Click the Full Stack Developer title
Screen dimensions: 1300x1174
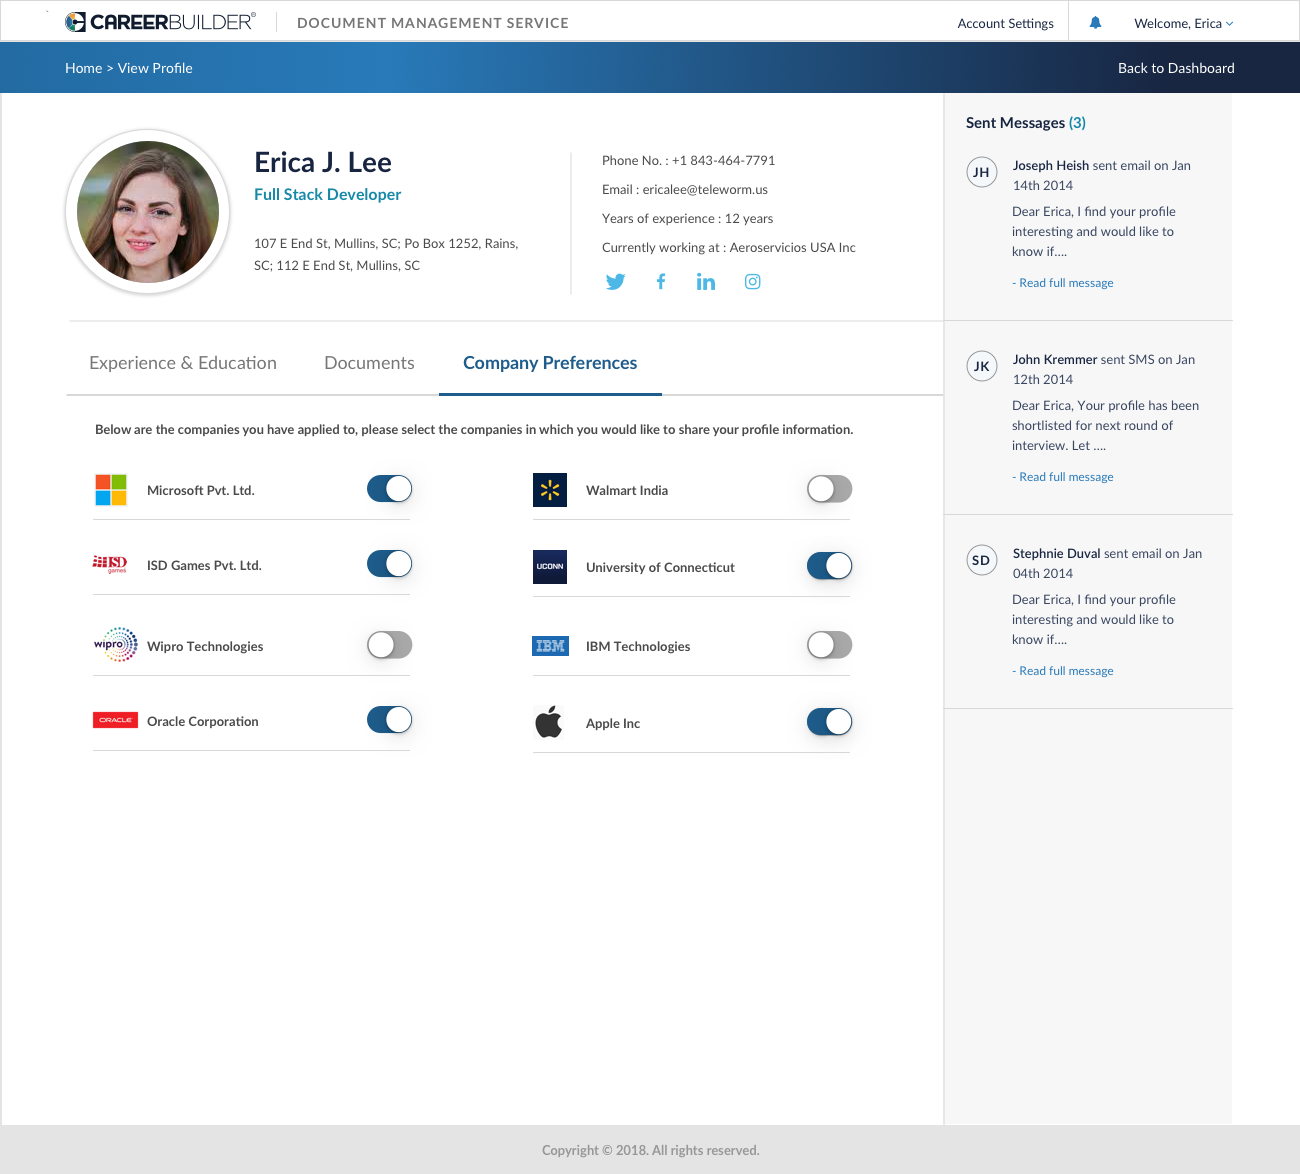coord(327,194)
